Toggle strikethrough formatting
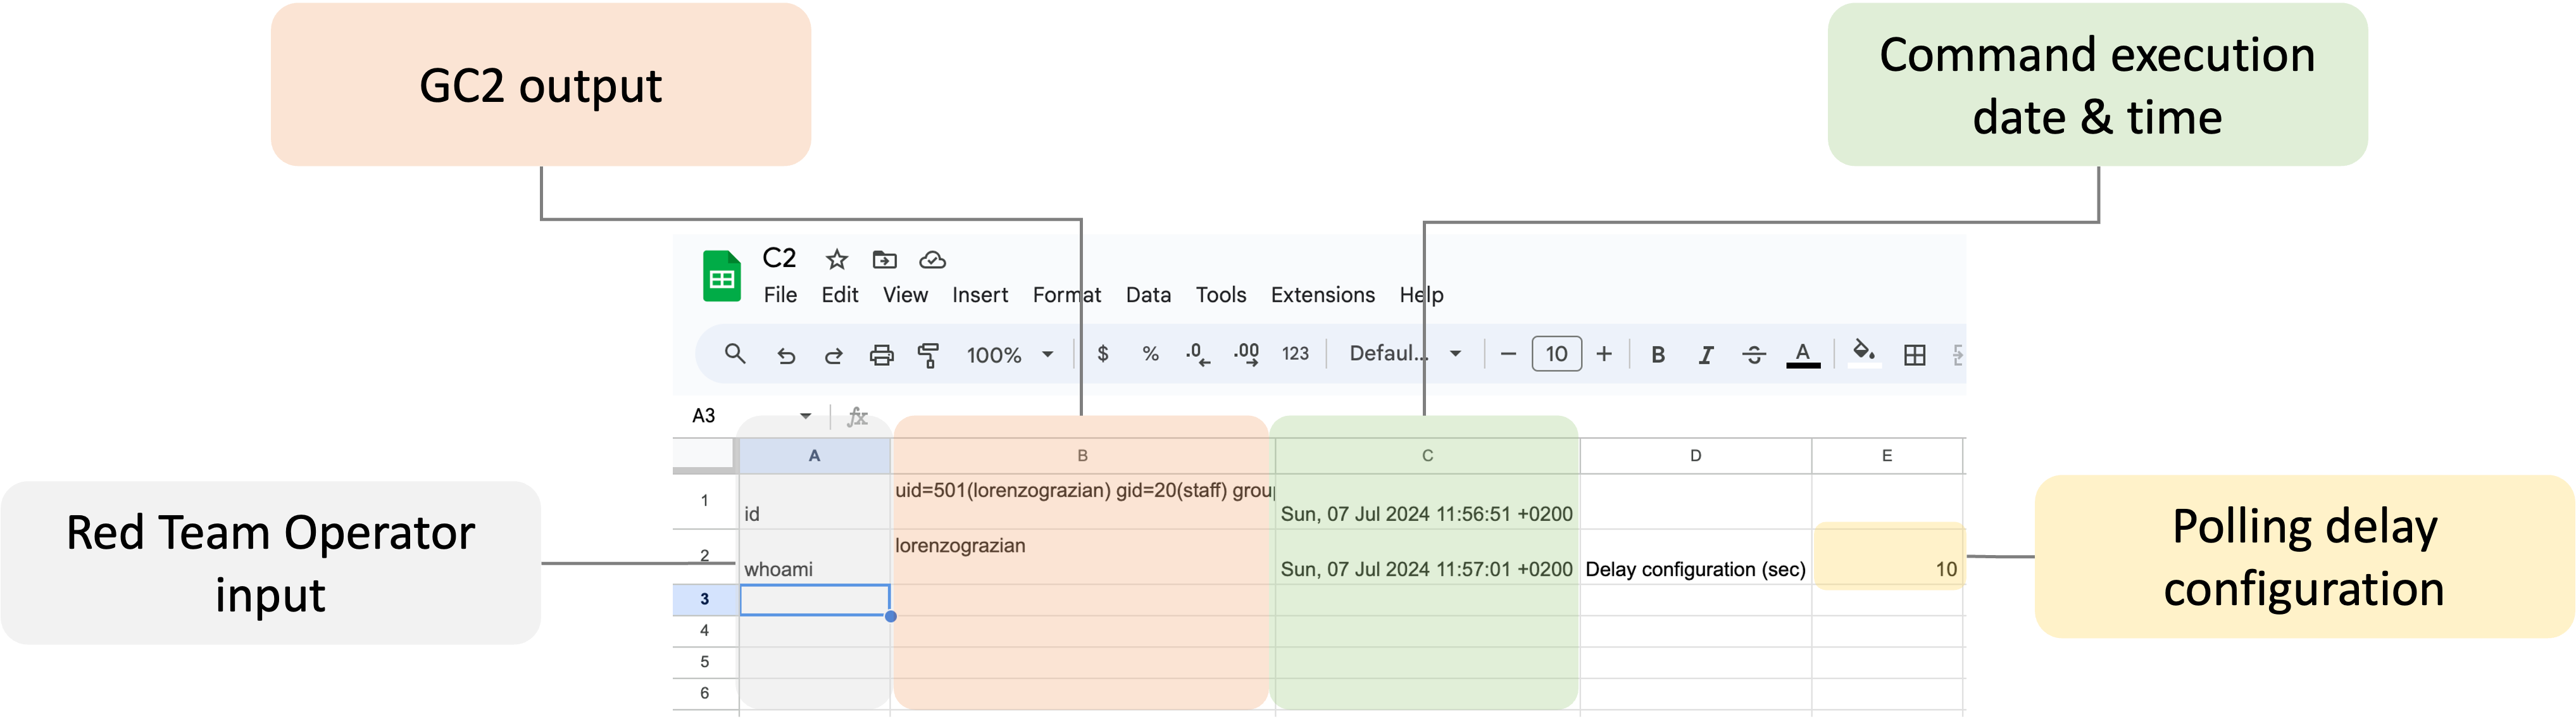 pos(1754,354)
